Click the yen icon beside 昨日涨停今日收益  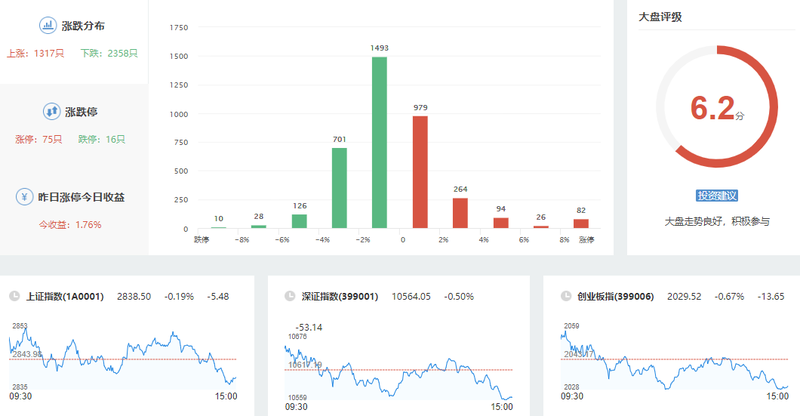point(24,197)
